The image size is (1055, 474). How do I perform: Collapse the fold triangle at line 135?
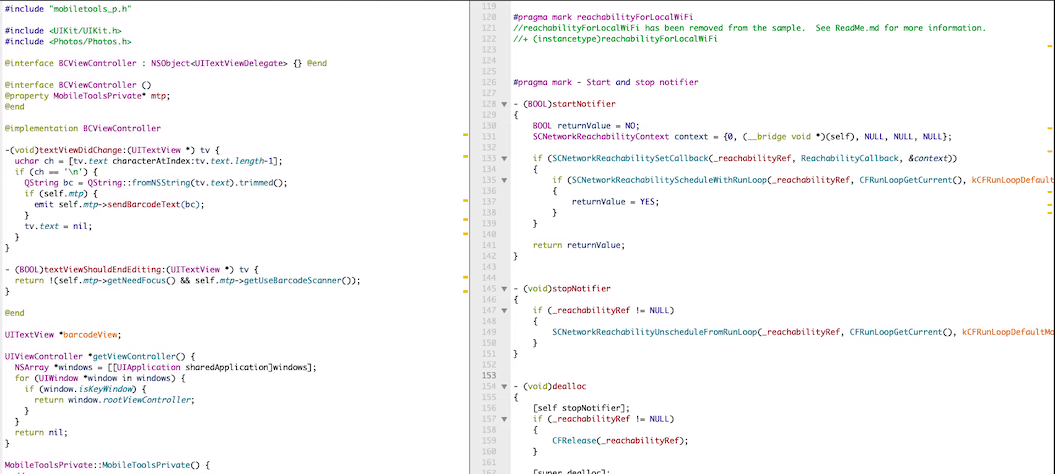coord(503,180)
